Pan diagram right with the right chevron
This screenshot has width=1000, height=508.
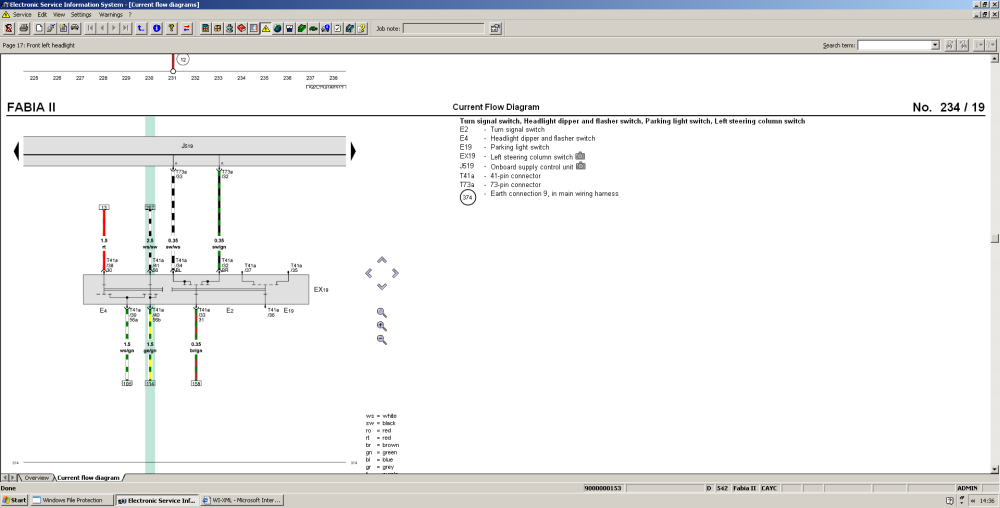coord(395,273)
